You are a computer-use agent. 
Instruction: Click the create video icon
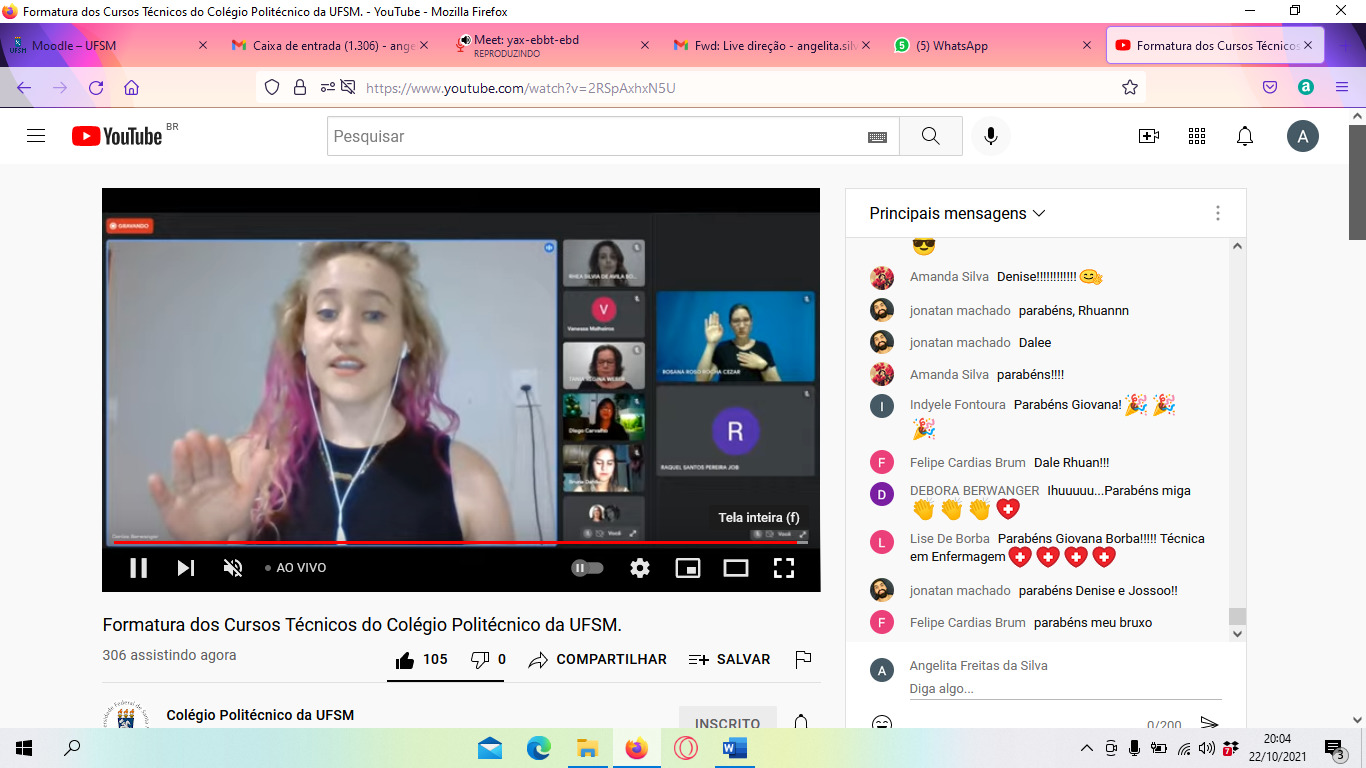(x=1149, y=136)
